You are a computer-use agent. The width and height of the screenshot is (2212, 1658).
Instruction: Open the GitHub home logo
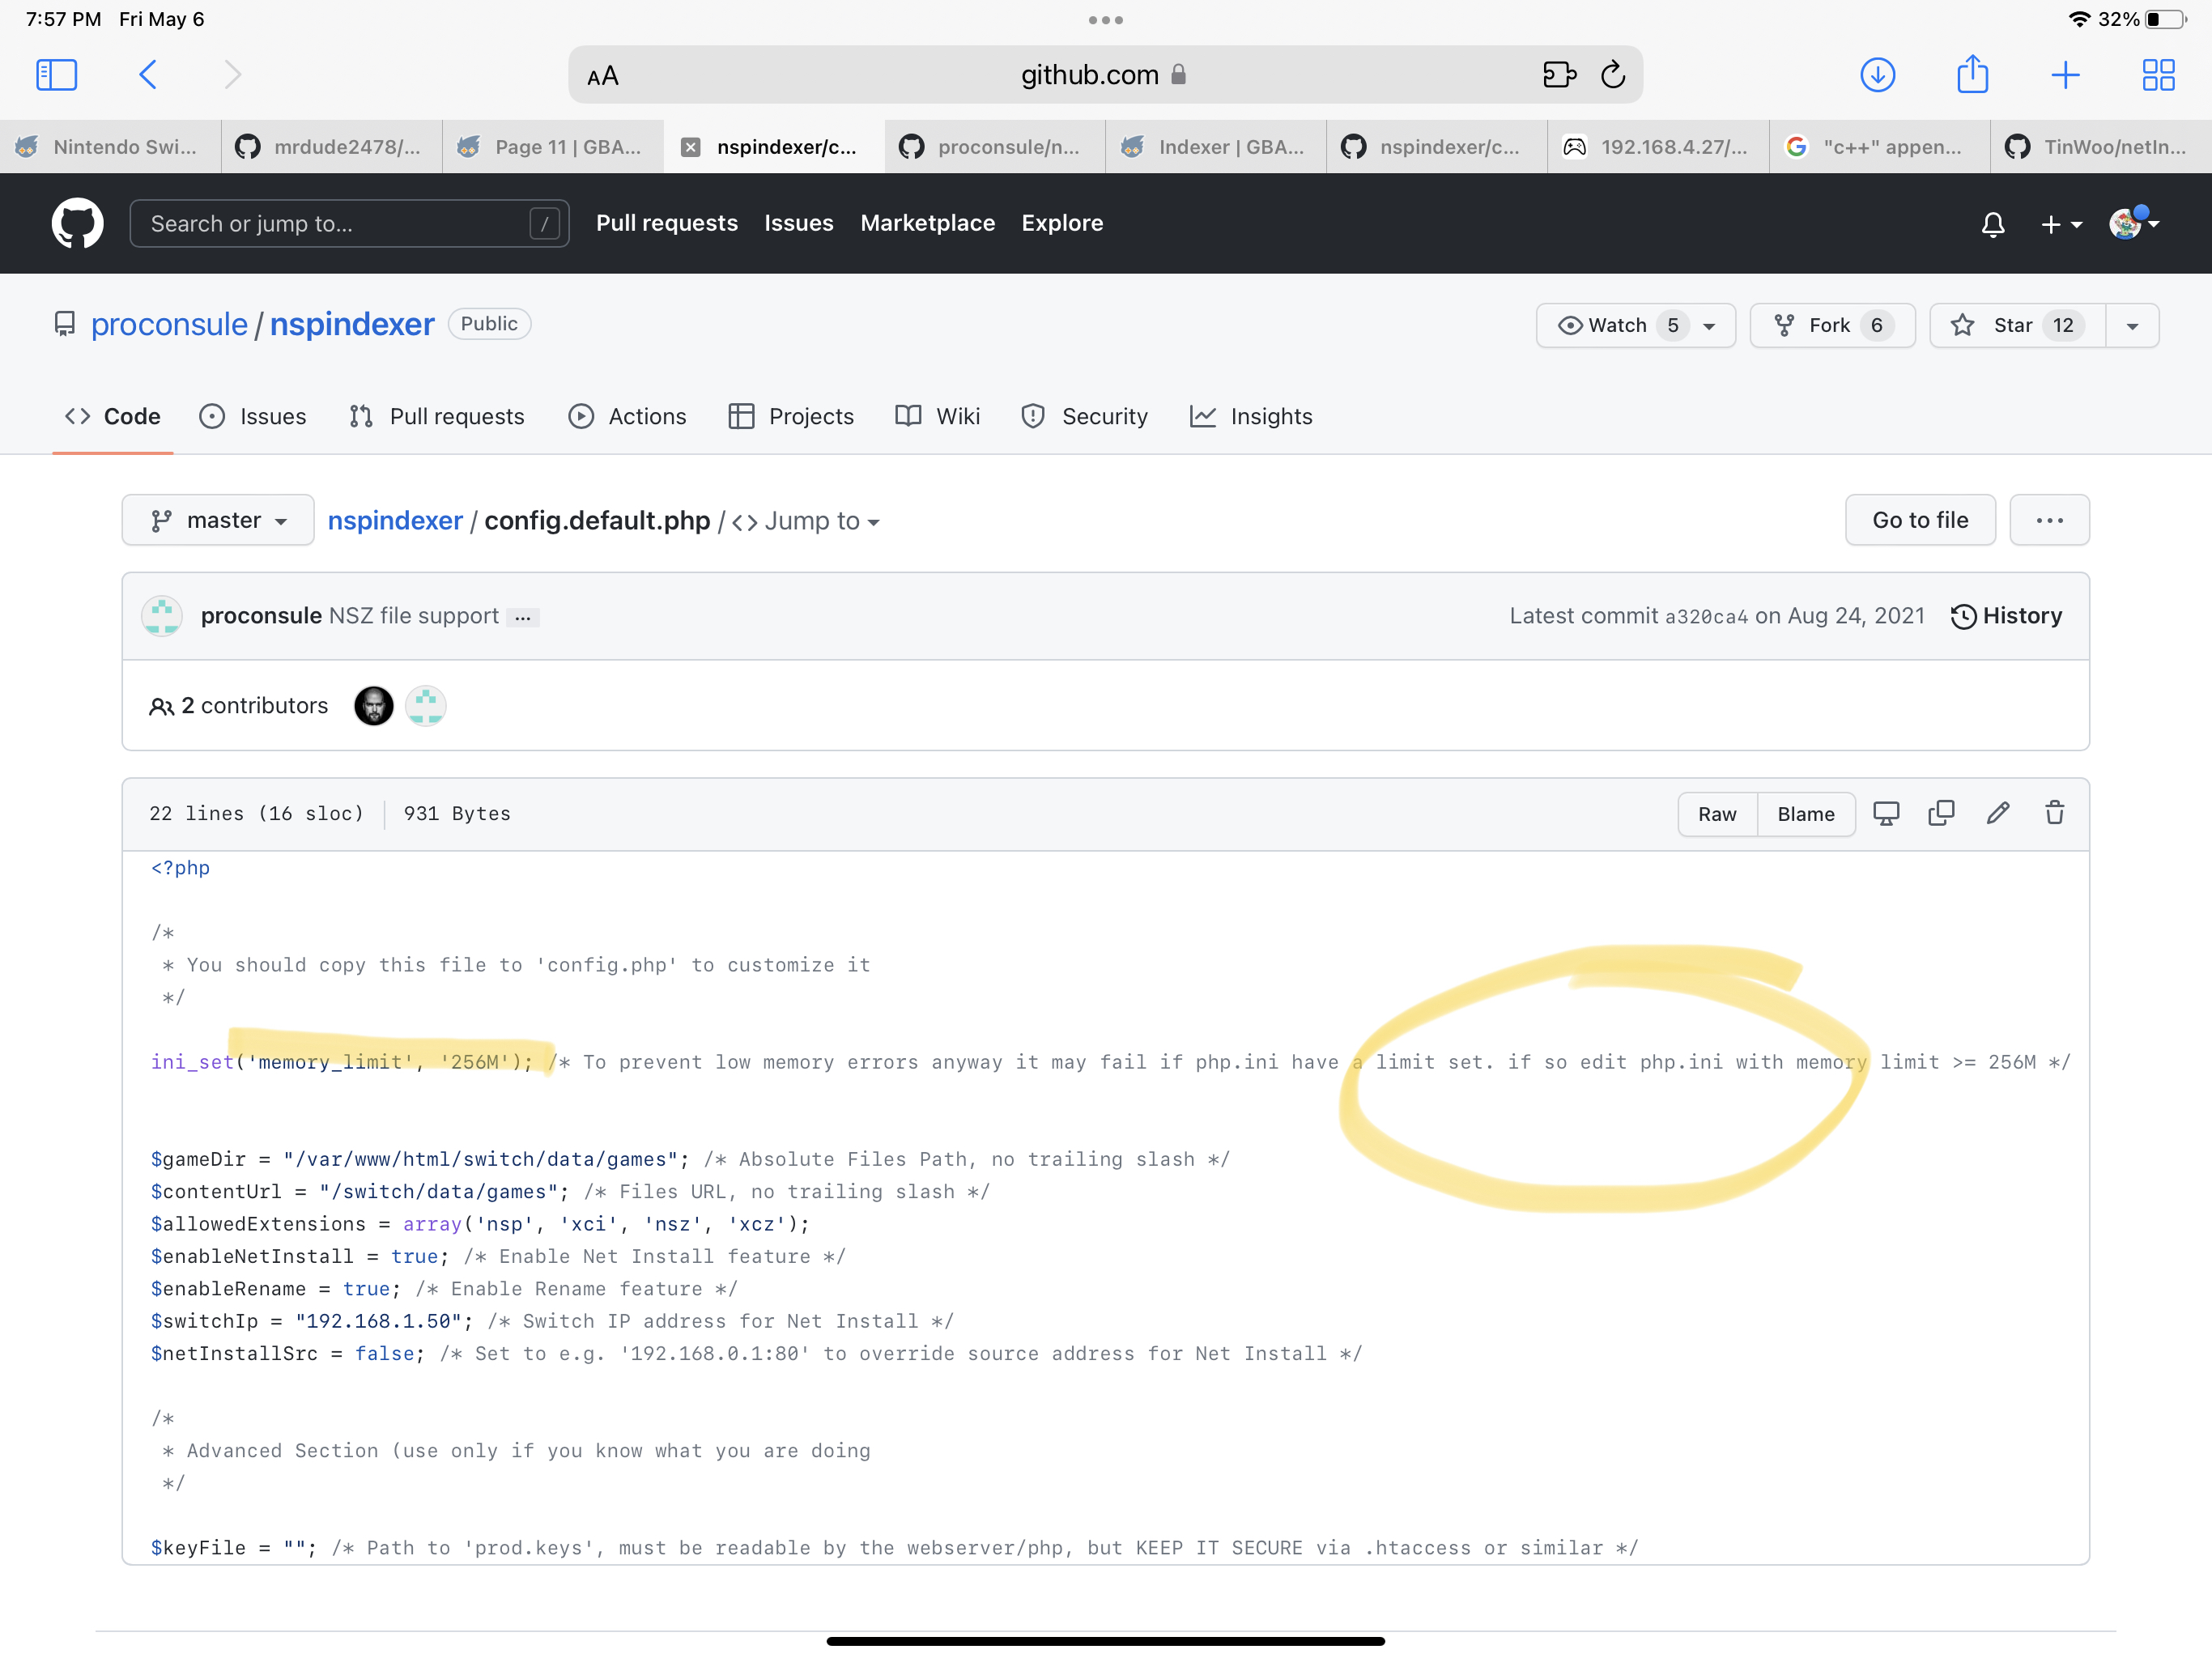coord(77,223)
